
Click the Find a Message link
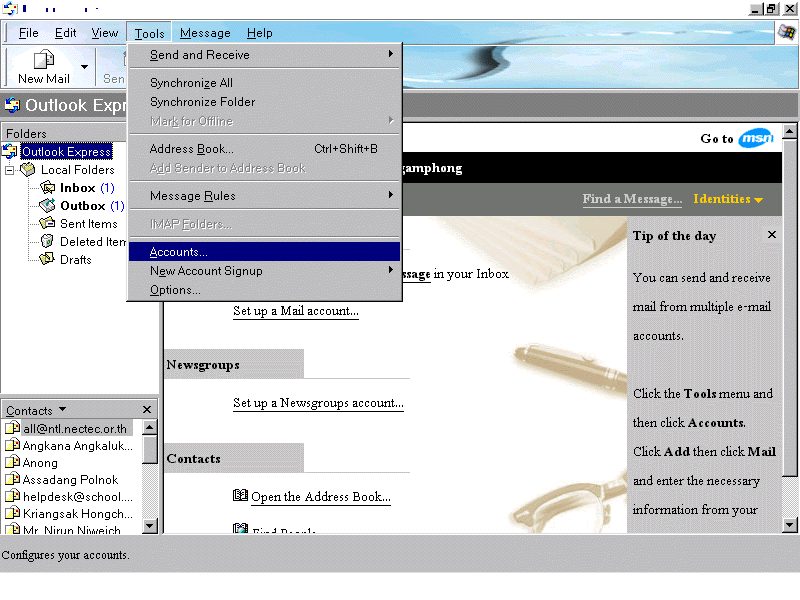click(x=632, y=199)
